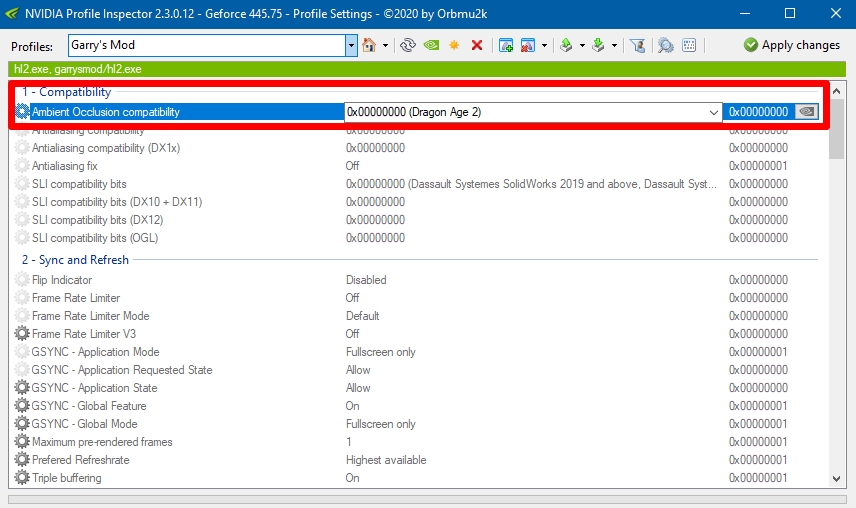Collapse the 2 - Sync and Refresh section header

click(75, 260)
